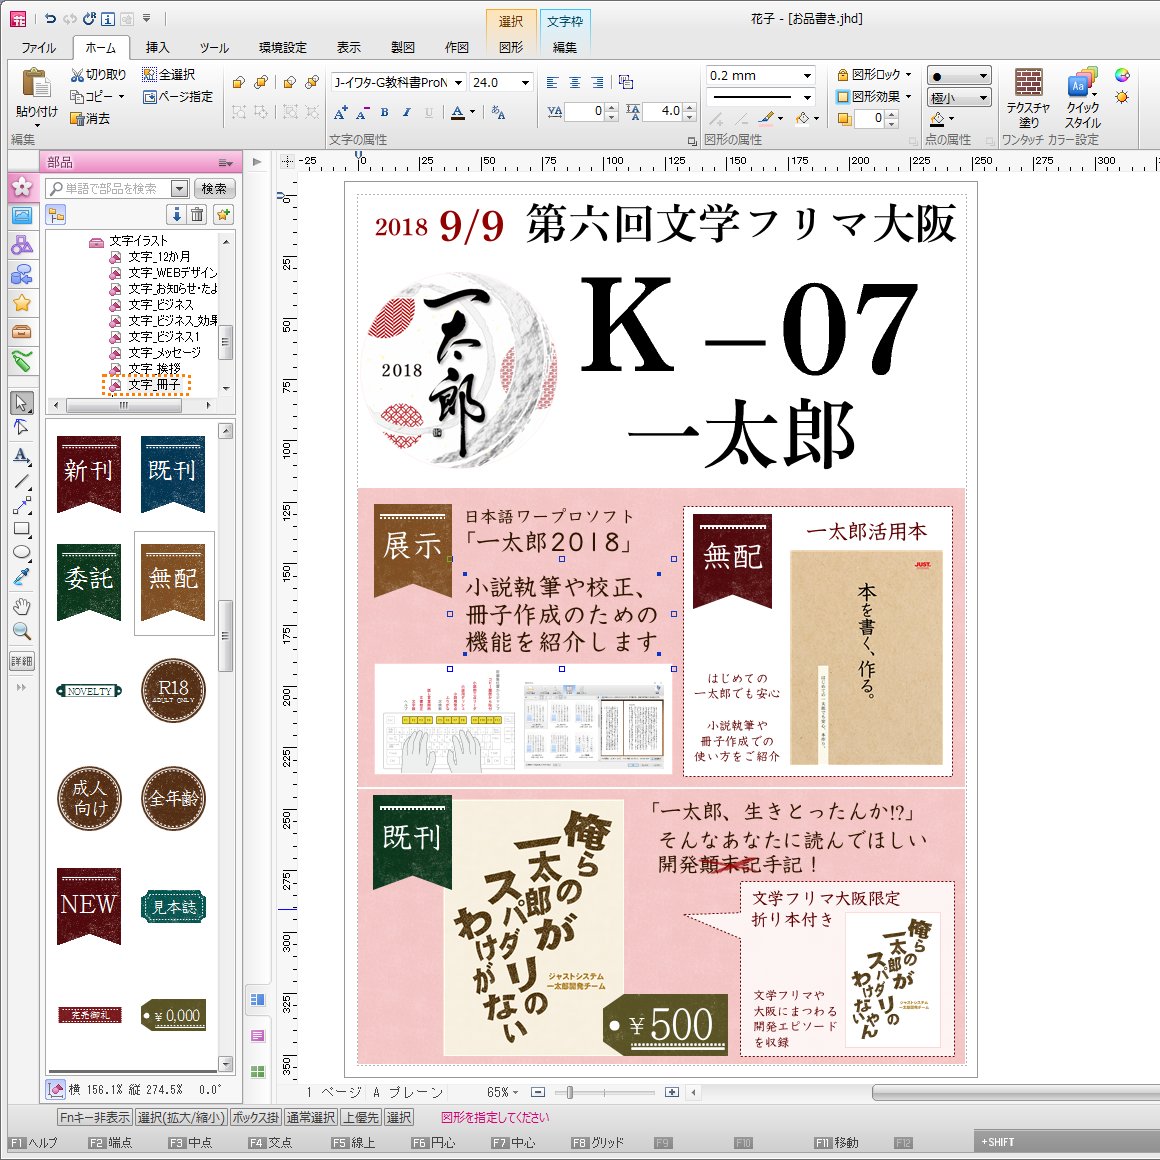The height and width of the screenshot is (1160, 1160).
Task: Click the color wheel settings icon
Action: 1122,75
